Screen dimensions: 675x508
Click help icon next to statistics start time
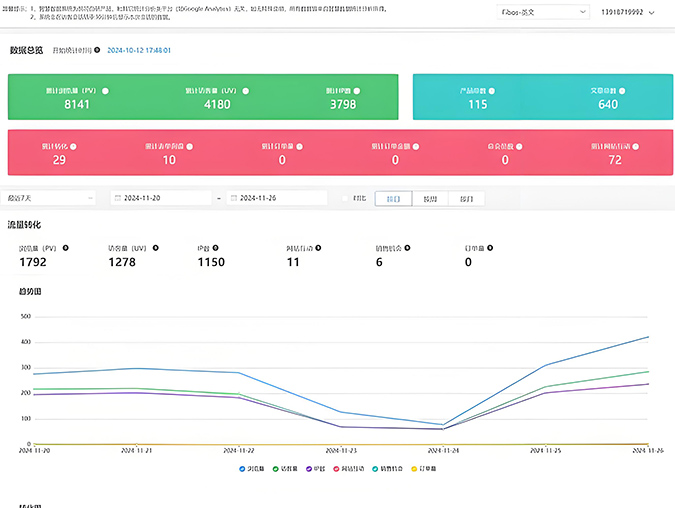(97, 49)
